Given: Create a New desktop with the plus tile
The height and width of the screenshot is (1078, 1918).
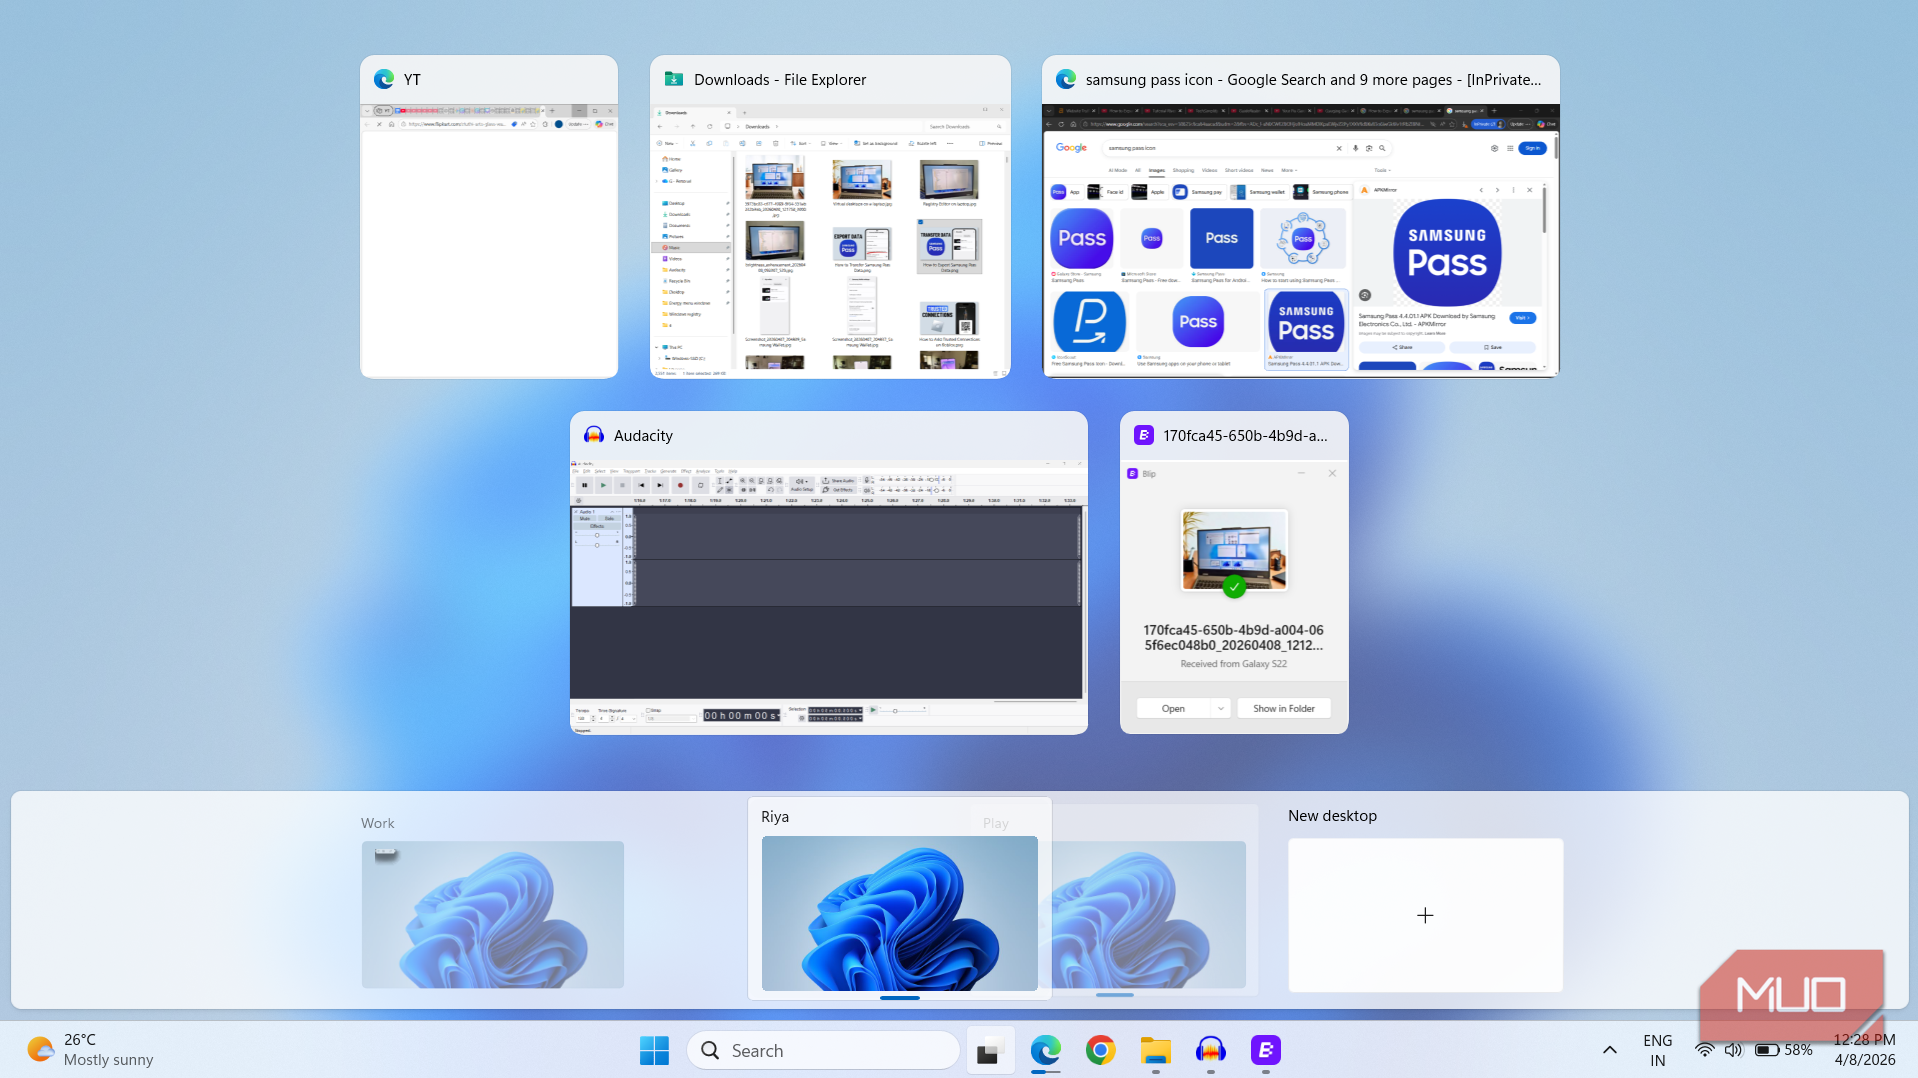Looking at the screenshot, I should coord(1425,915).
